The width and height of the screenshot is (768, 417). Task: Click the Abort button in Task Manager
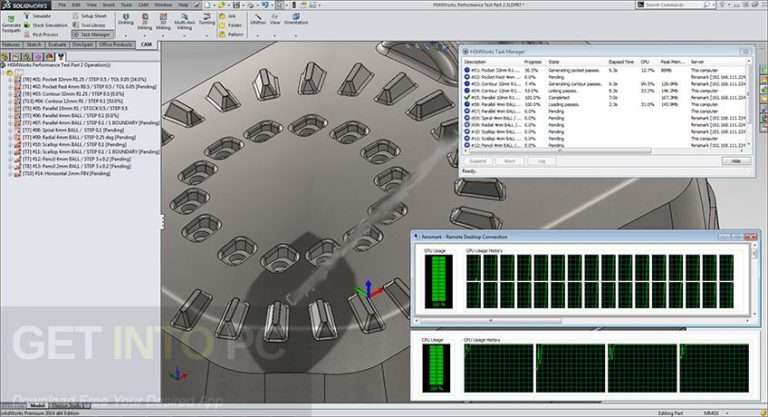coord(509,161)
